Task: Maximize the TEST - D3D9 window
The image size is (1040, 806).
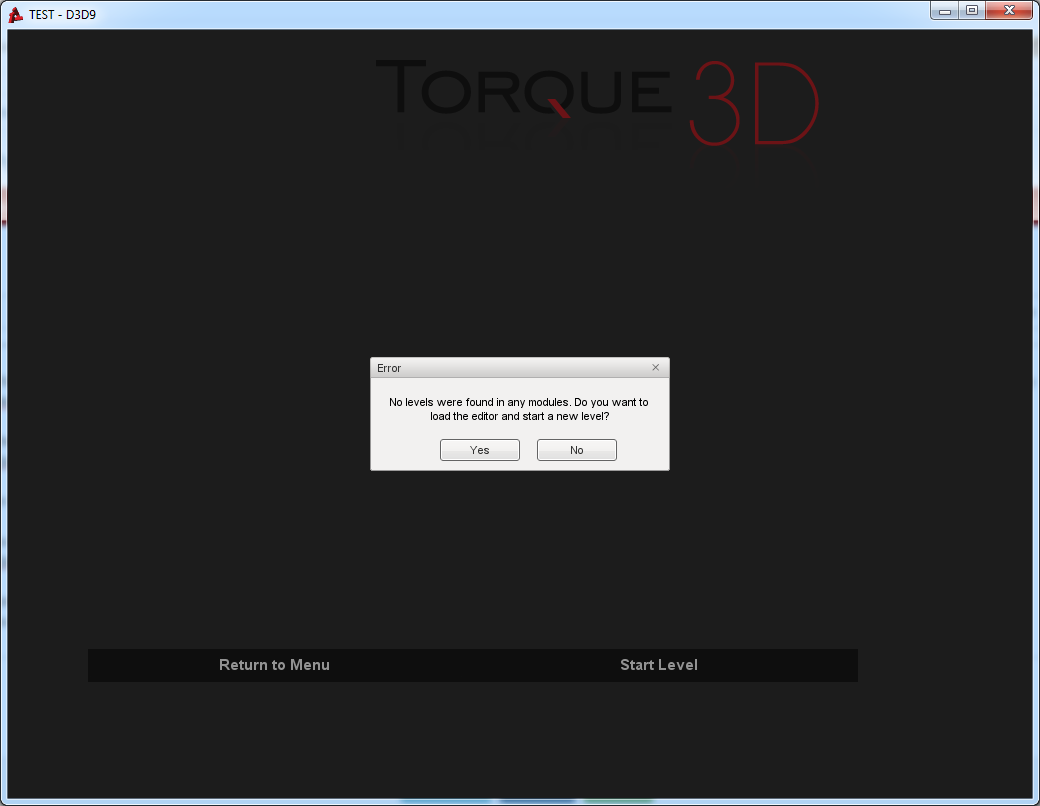Action: (972, 11)
